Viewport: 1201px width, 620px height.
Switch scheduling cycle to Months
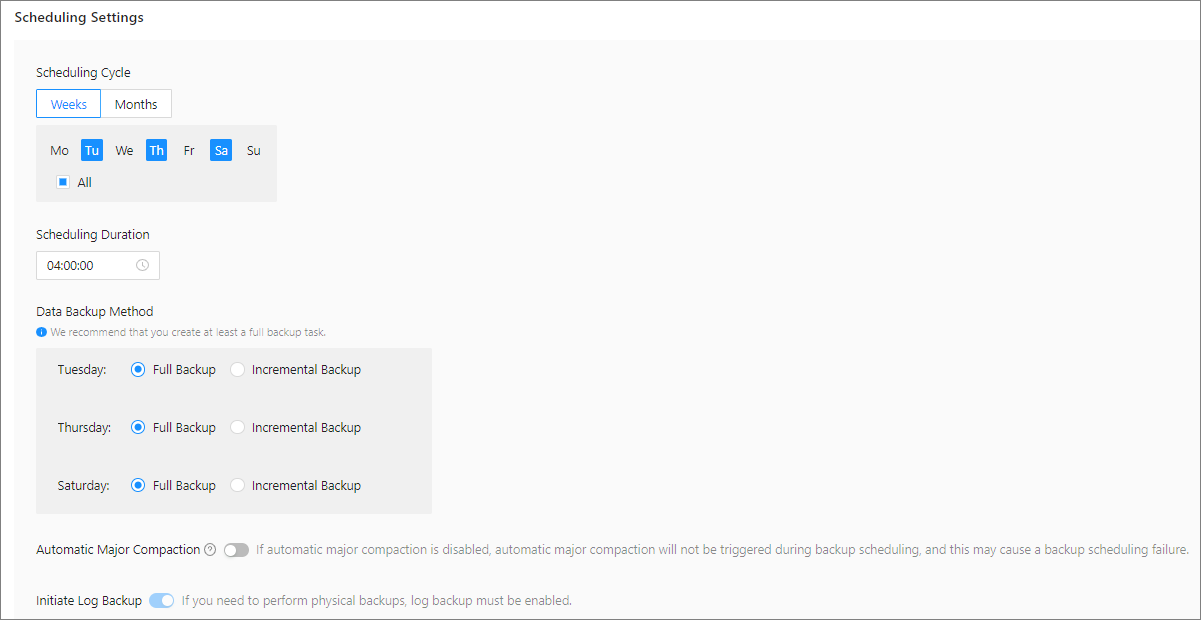[136, 104]
